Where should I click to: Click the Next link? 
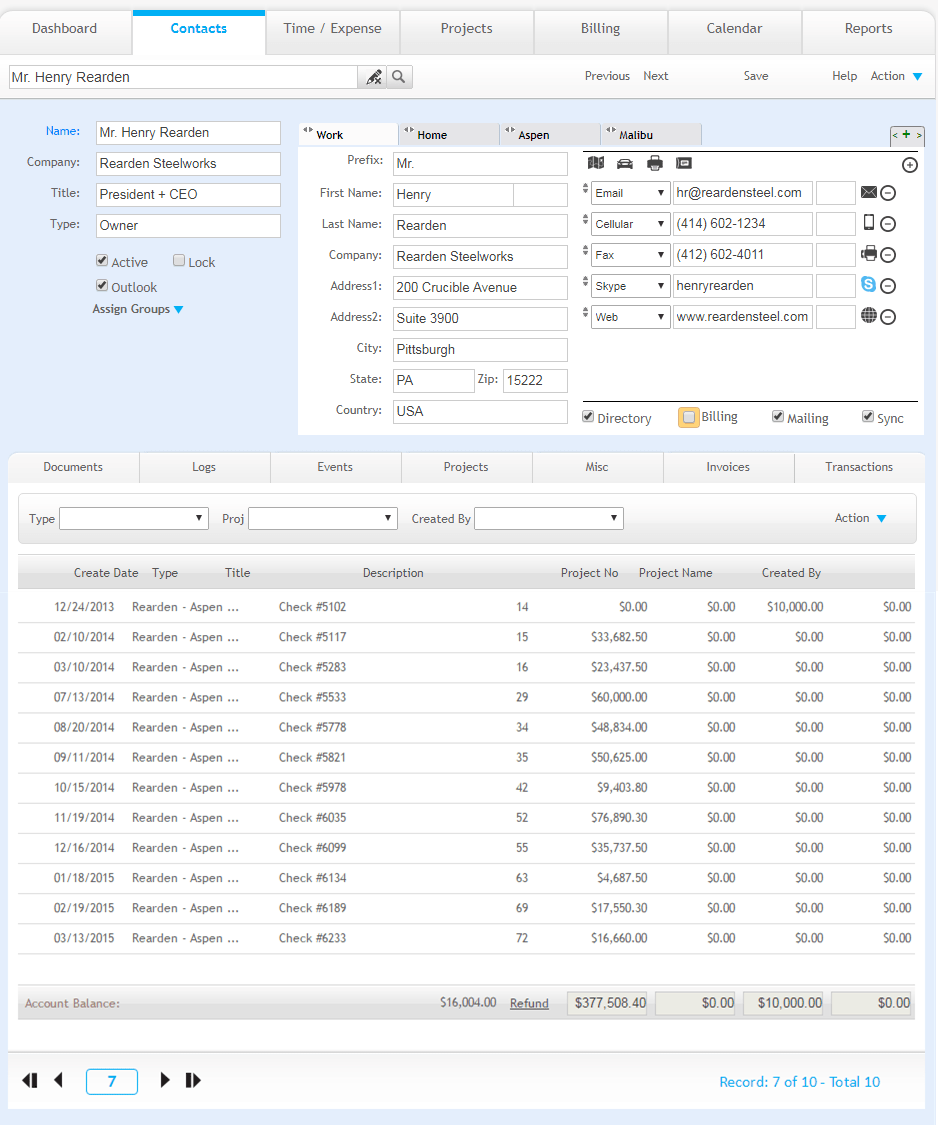[x=655, y=76]
